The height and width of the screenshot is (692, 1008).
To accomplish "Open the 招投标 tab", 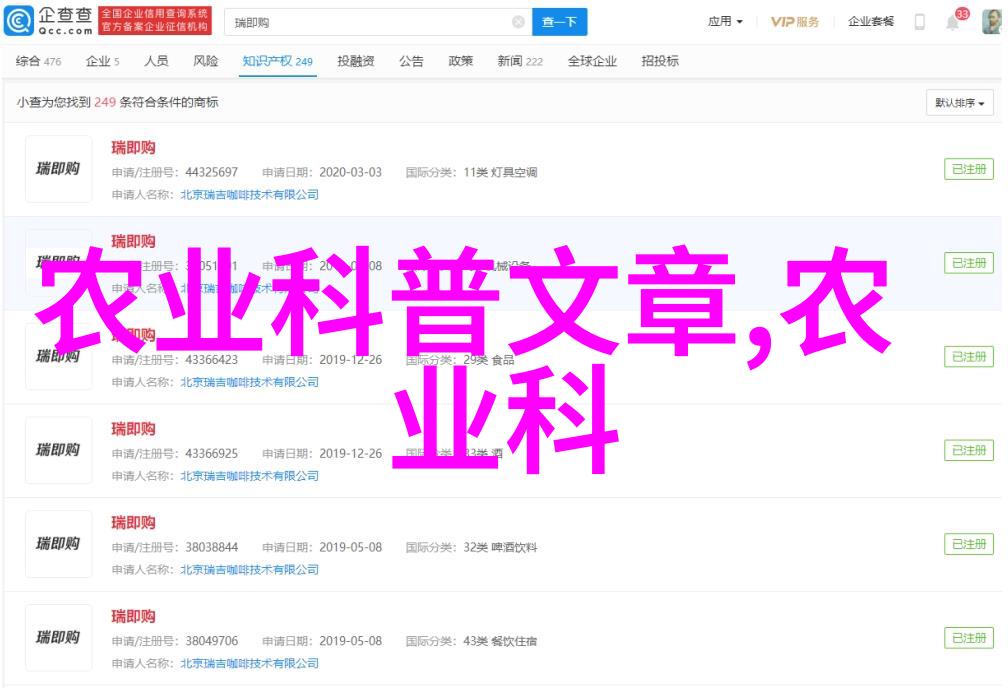I will coord(660,61).
